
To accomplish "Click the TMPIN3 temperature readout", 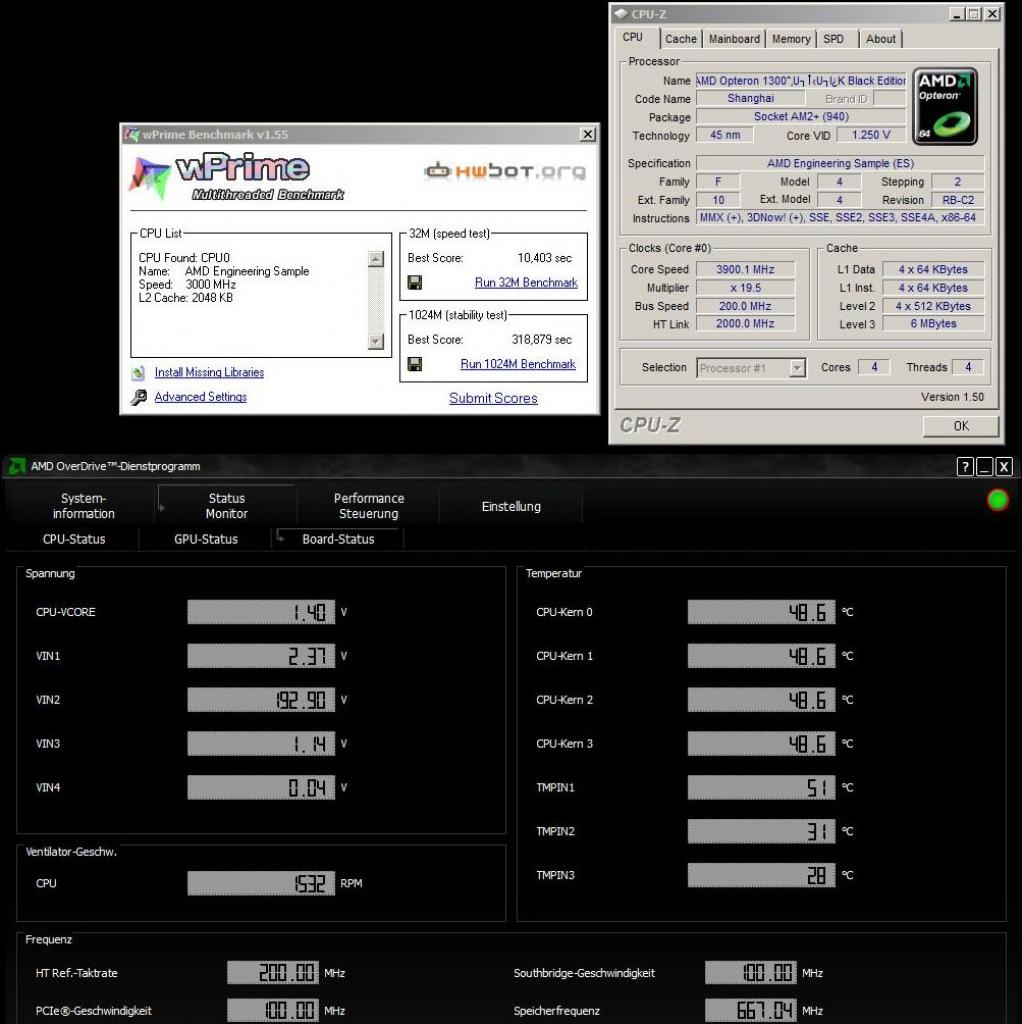I will click(x=761, y=875).
